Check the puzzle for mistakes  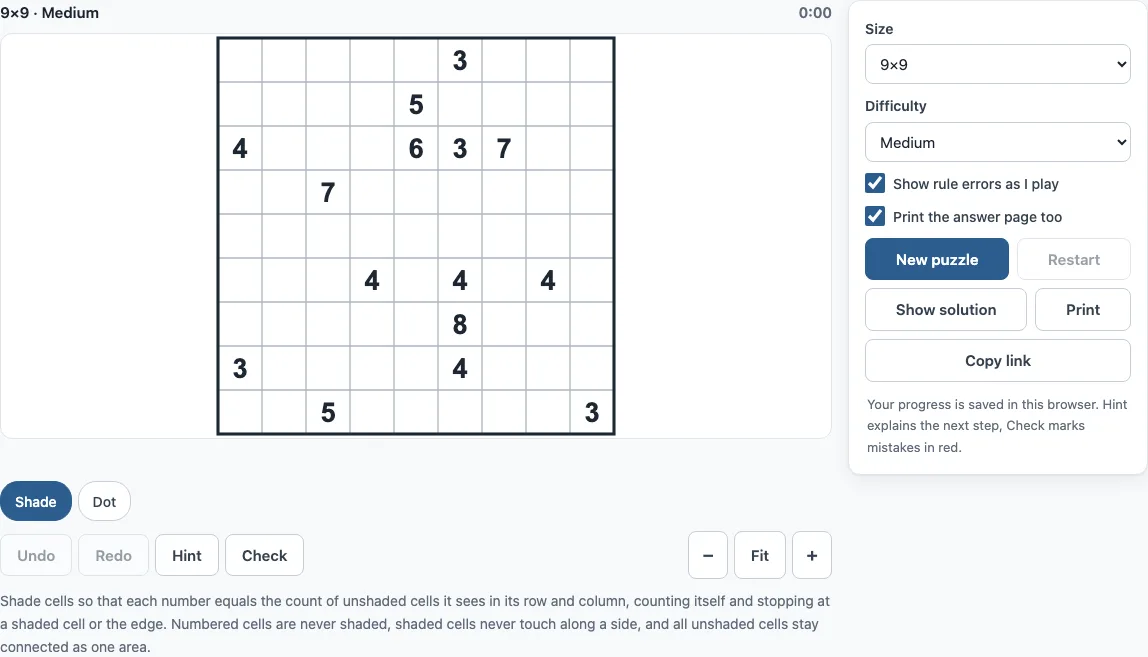pos(264,555)
